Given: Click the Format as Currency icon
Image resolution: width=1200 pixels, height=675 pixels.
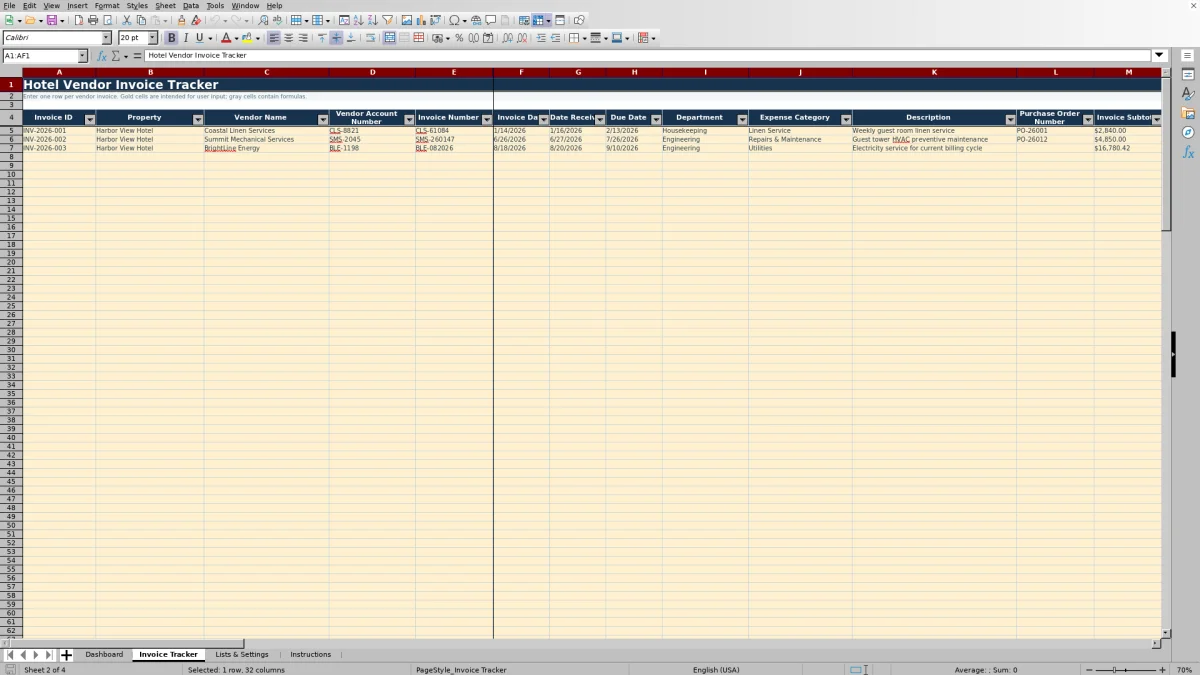Looking at the screenshot, I should click(x=439, y=38).
